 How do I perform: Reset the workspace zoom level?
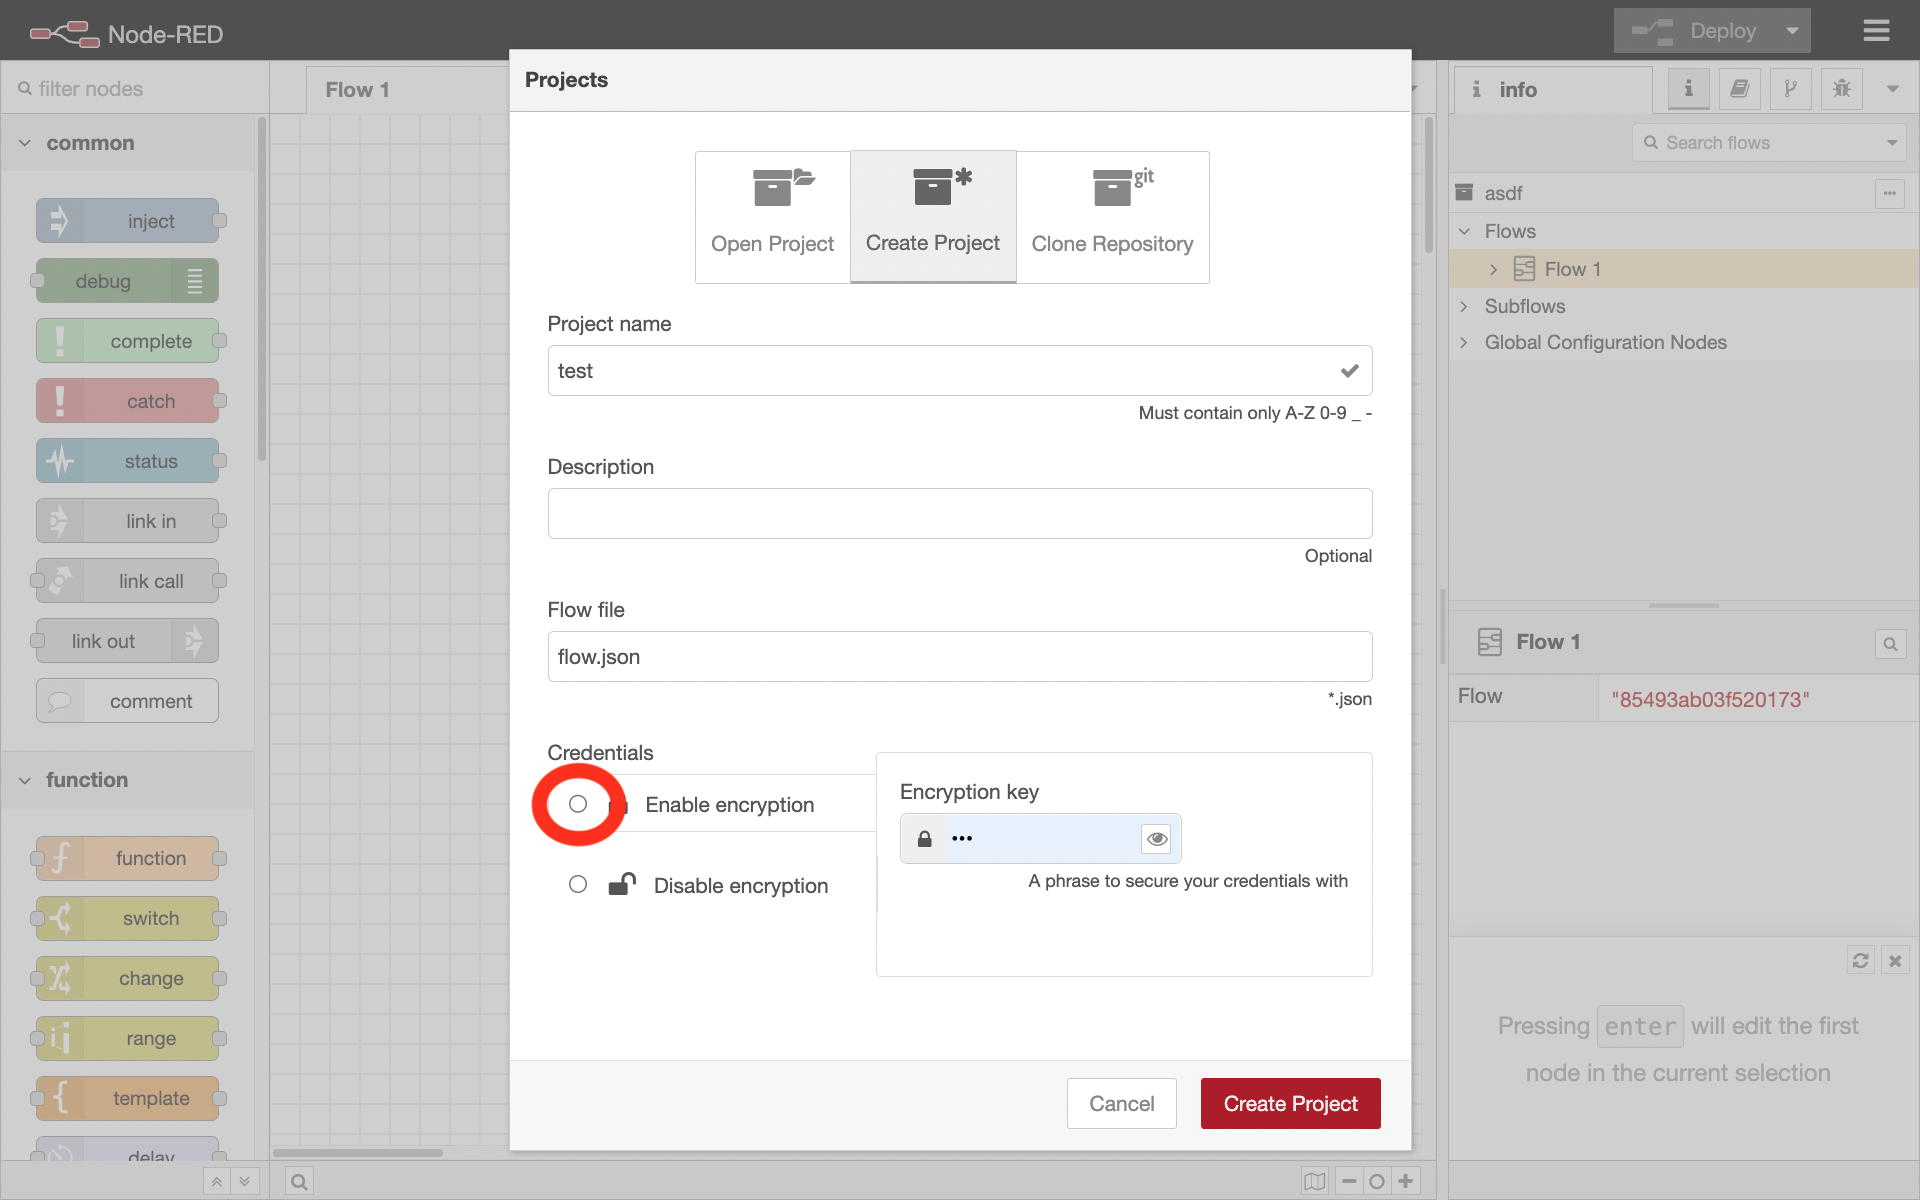pos(1377,1180)
